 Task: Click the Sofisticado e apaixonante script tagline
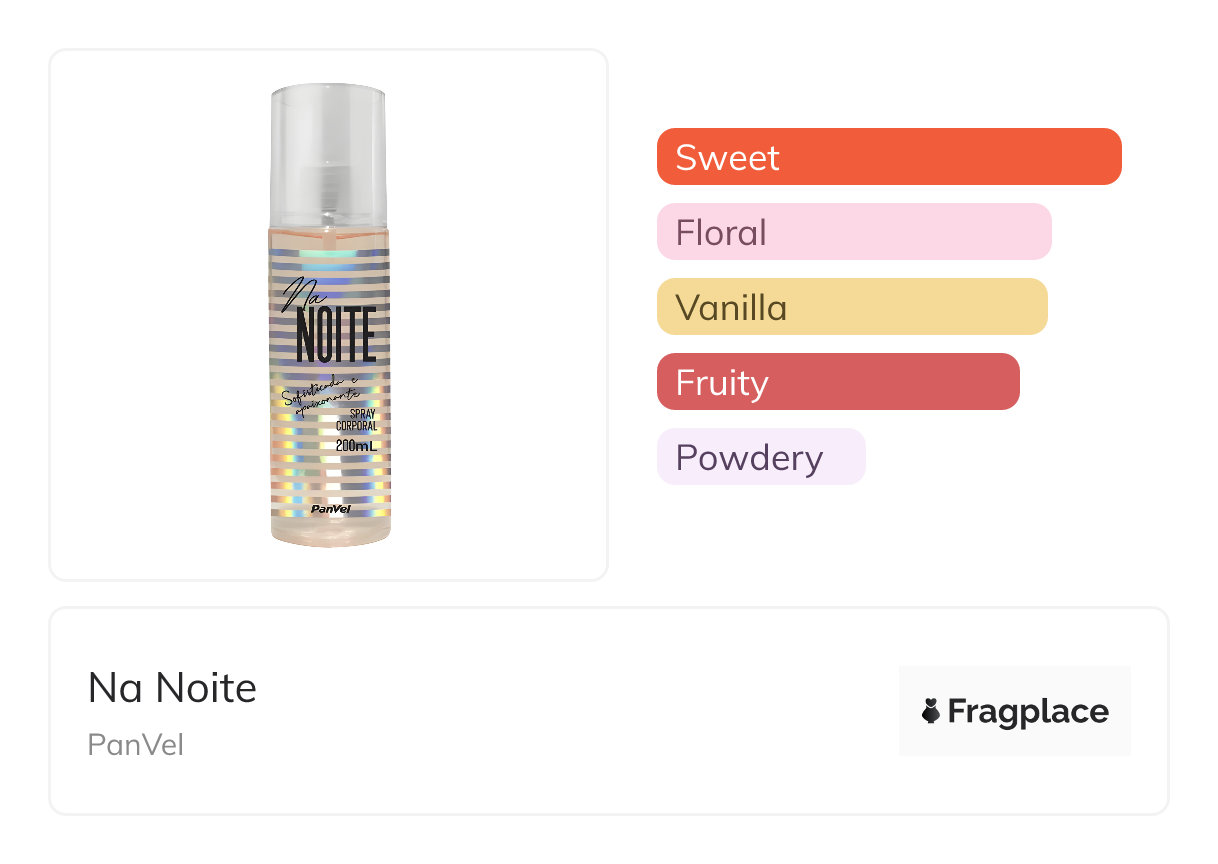click(322, 393)
